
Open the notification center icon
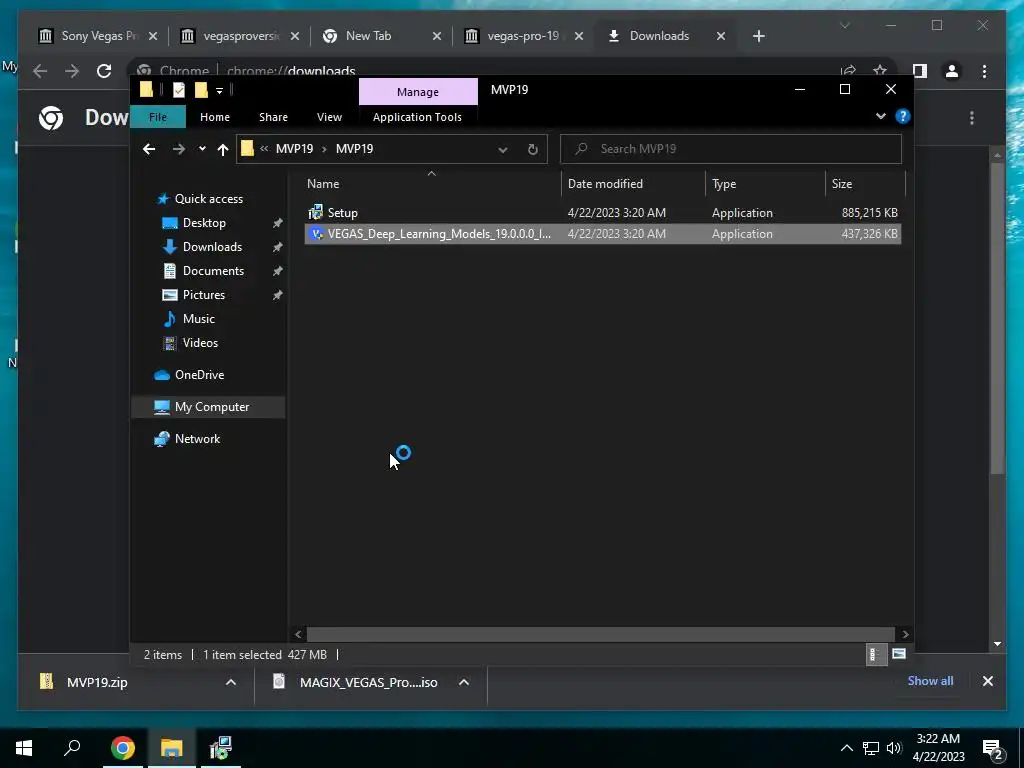(x=993, y=749)
